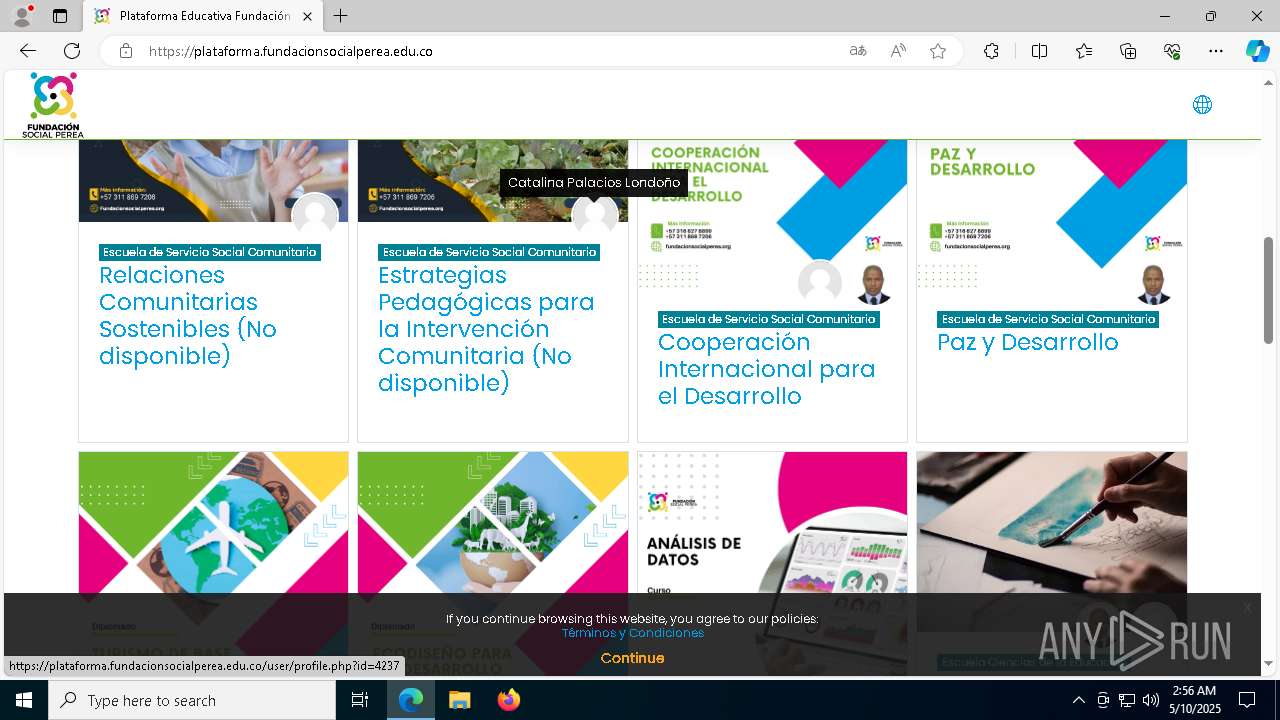Toggle split screen icon

pos(1039,51)
